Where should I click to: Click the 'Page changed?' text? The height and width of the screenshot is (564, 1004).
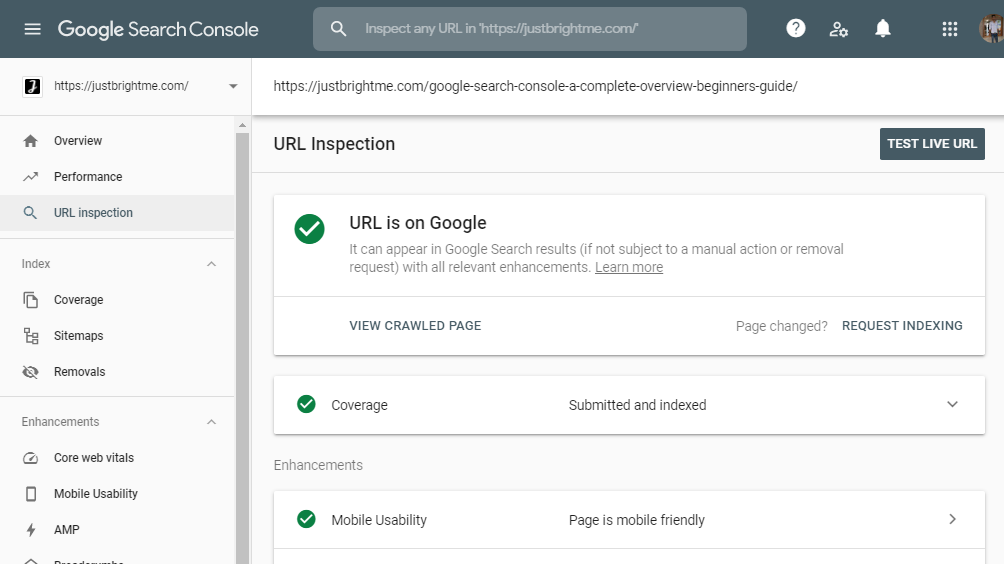pyautogui.click(x=781, y=326)
